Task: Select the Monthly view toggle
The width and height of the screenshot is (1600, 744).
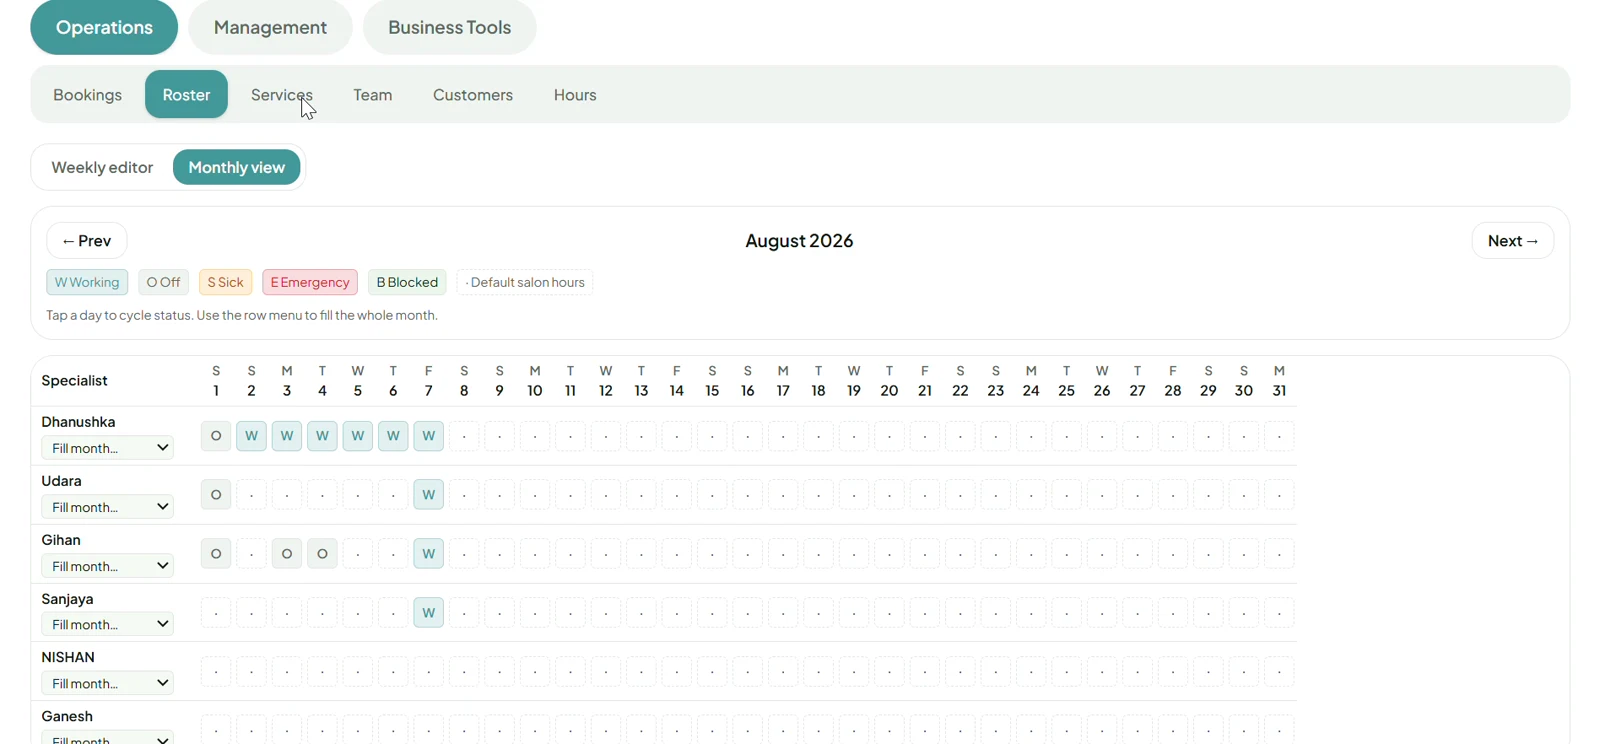Action: pos(237,167)
